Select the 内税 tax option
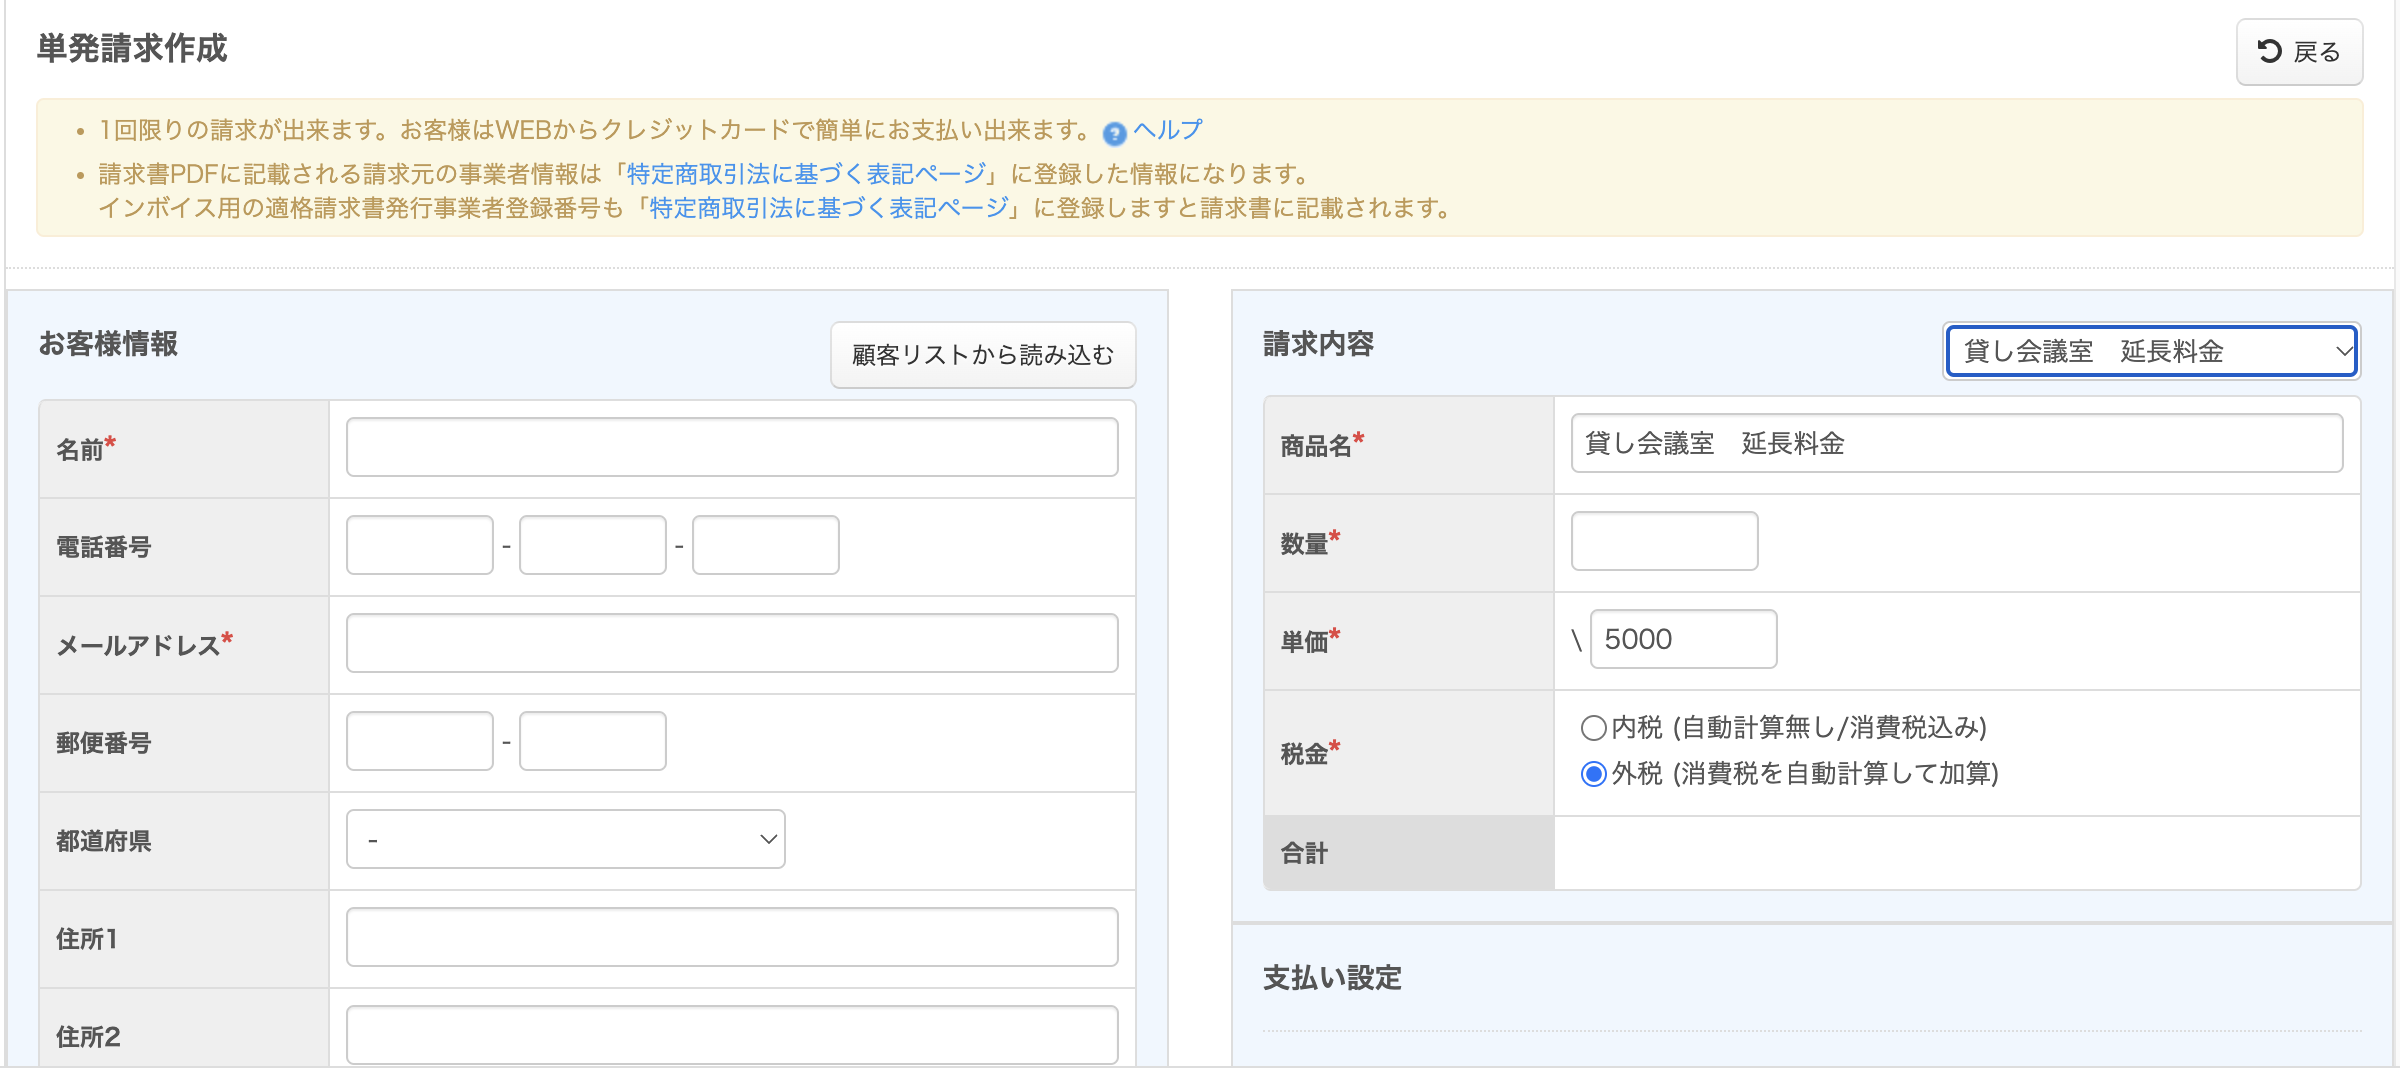The width and height of the screenshot is (2400, 1082). click(x=1593, y=729)
